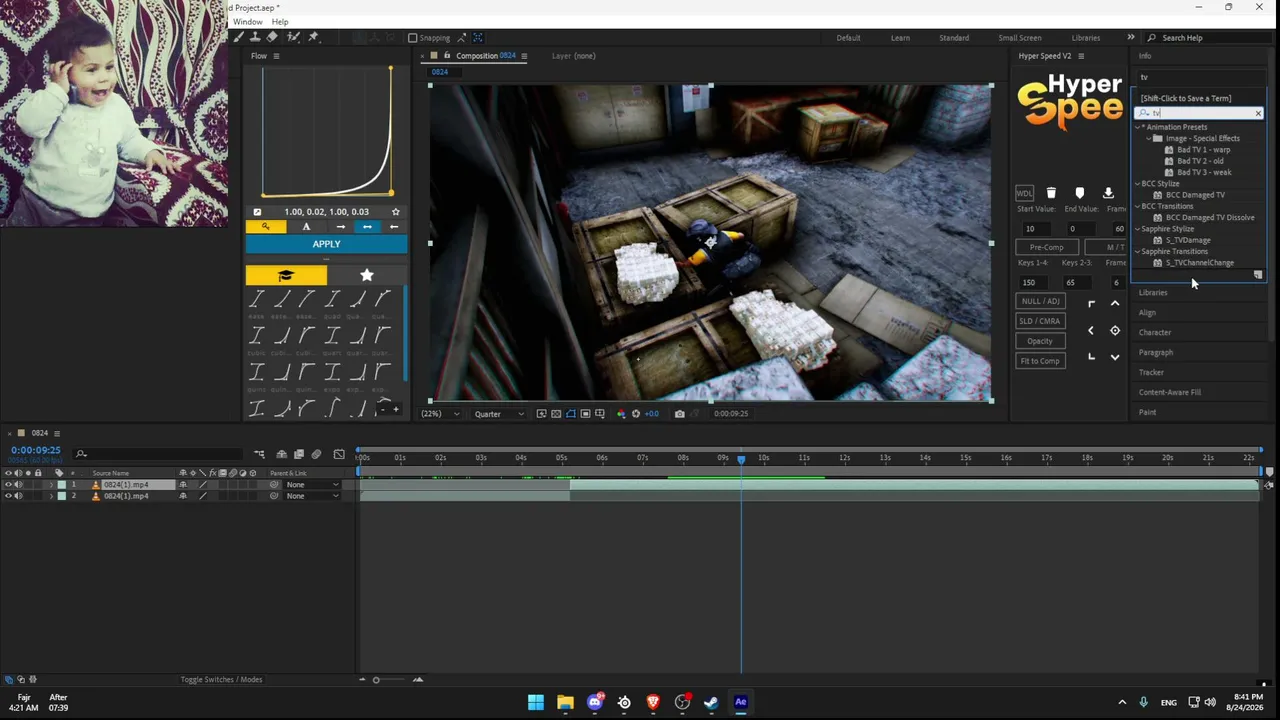
Task: Click the SLD / CMRA button
Action: (x=1040, y=321)
